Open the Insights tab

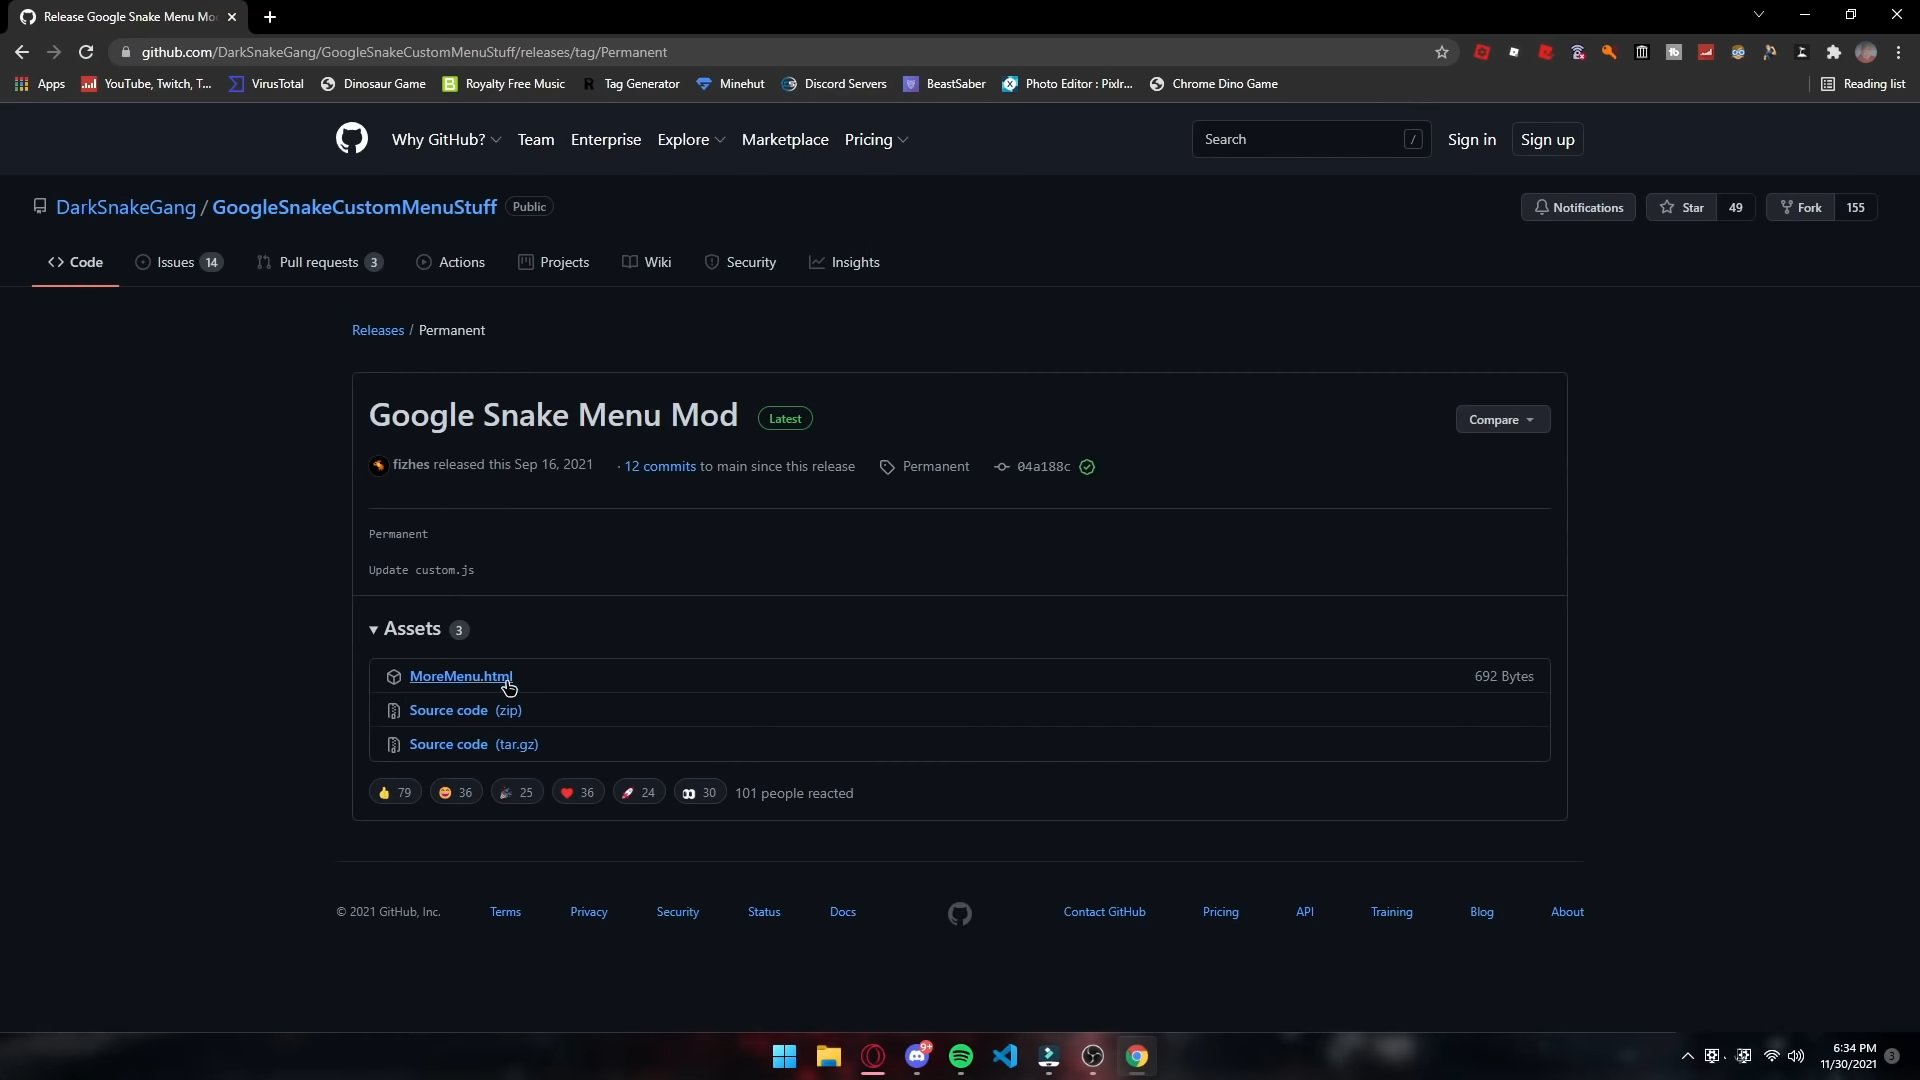844,262
